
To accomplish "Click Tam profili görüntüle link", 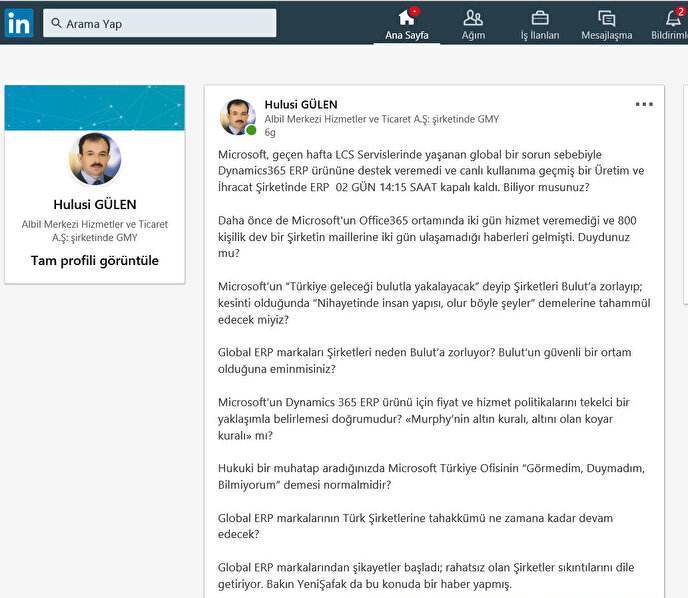I will [x=95, y=261].
